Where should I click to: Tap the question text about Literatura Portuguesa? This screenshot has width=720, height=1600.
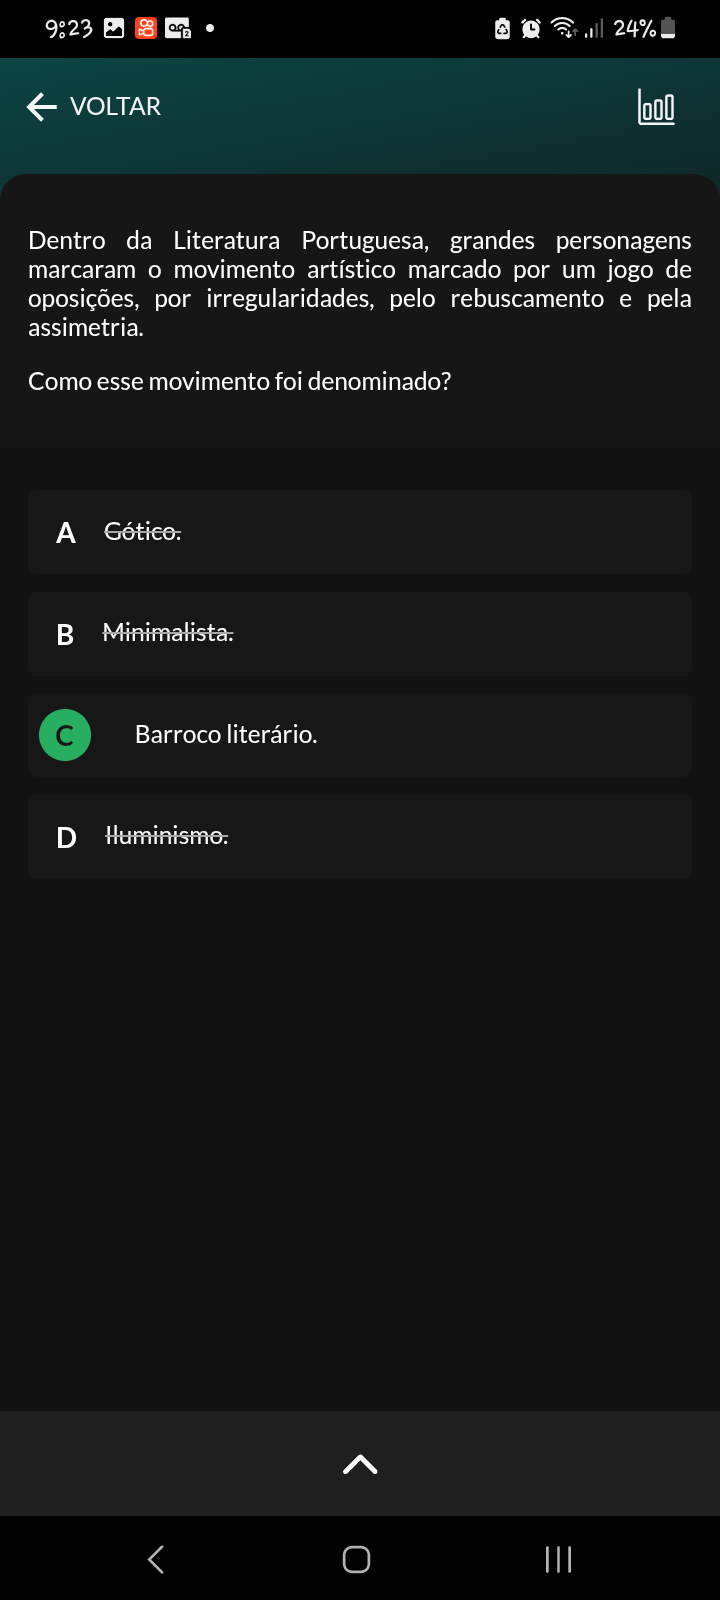coord(359,284)
